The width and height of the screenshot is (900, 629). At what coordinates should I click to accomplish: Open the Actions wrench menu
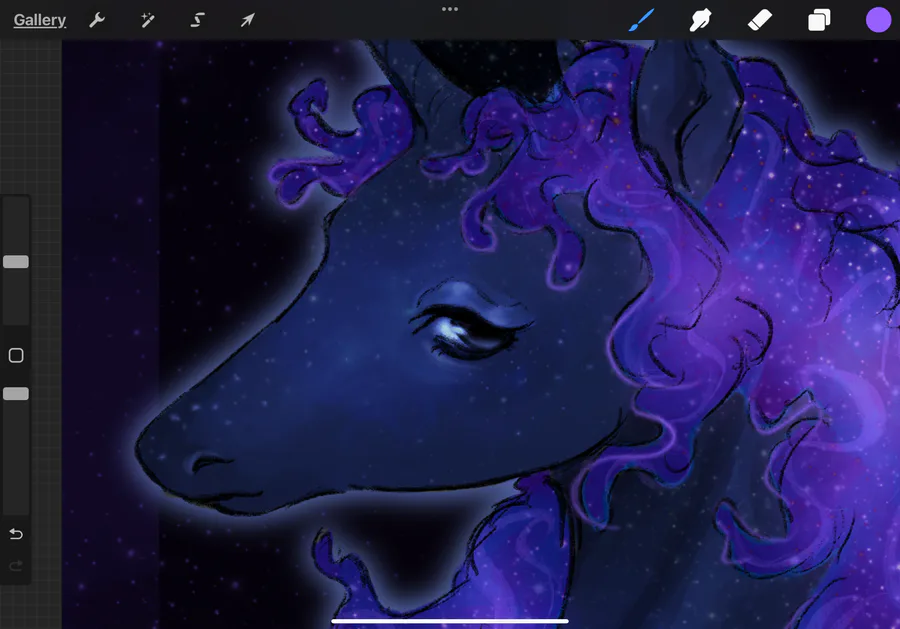point(97,20)
